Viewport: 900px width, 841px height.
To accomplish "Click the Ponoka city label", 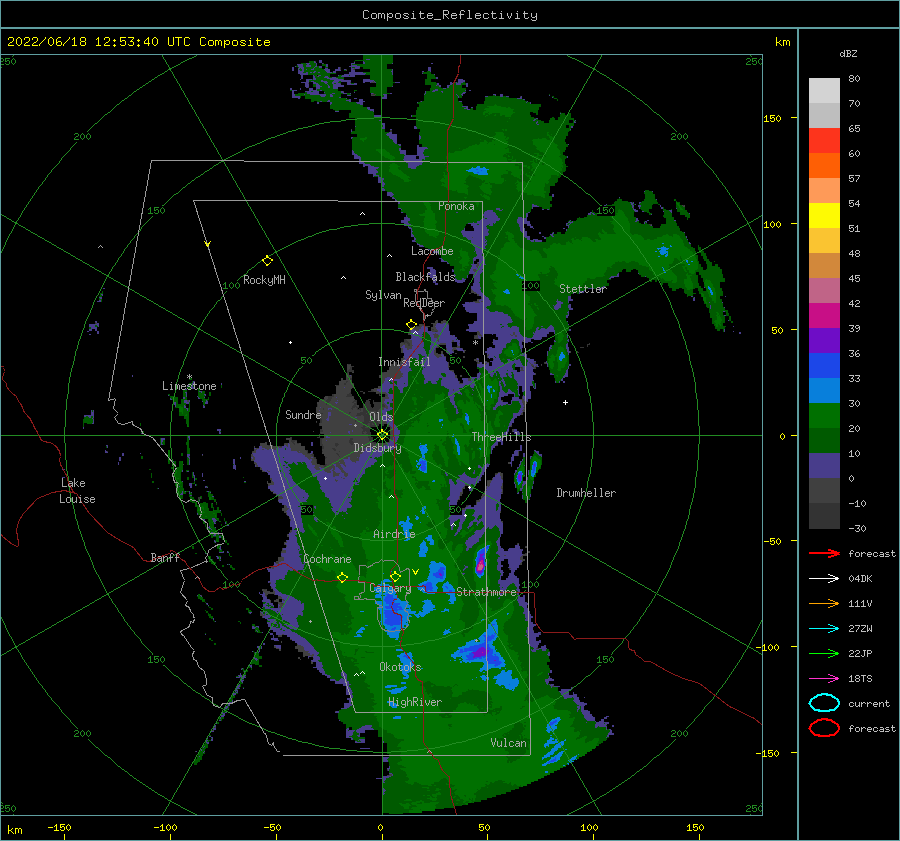I will (x=456, y=206).
